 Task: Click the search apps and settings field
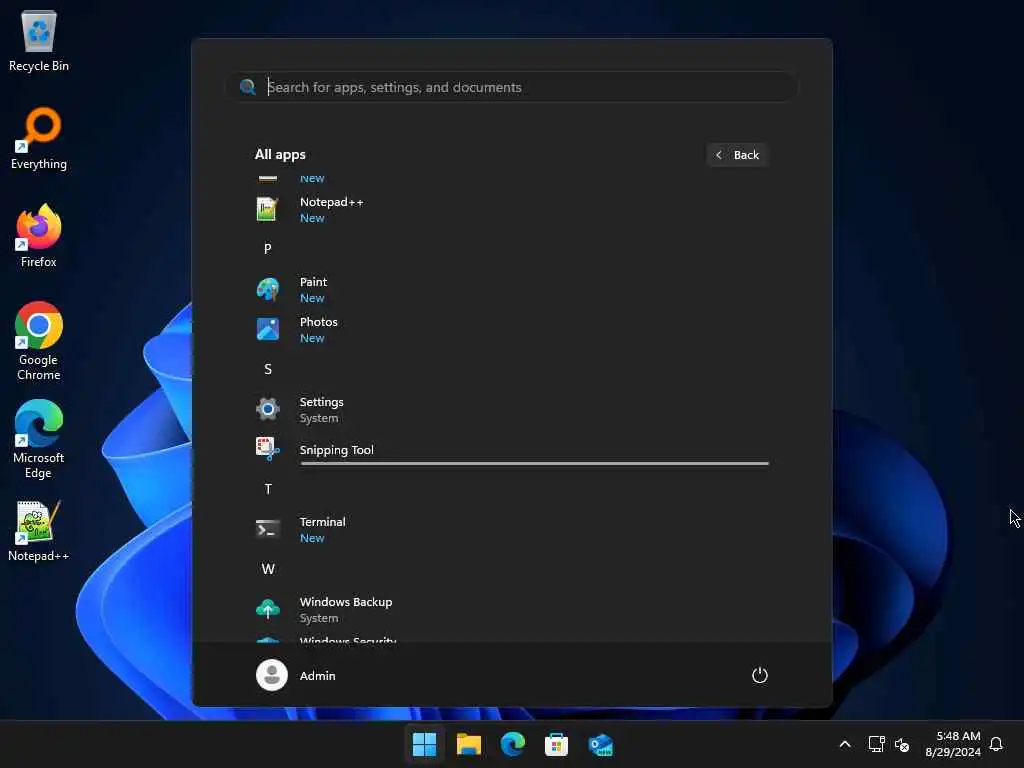tap(513, 87)
